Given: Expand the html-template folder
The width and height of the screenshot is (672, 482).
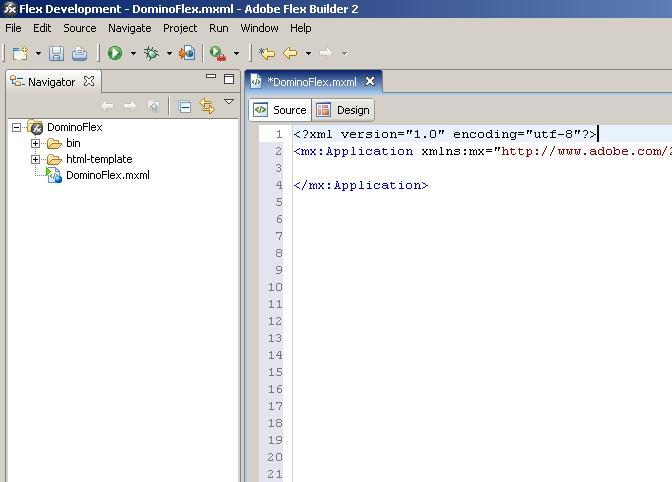Looking at the screenshot, I should 36,159.
